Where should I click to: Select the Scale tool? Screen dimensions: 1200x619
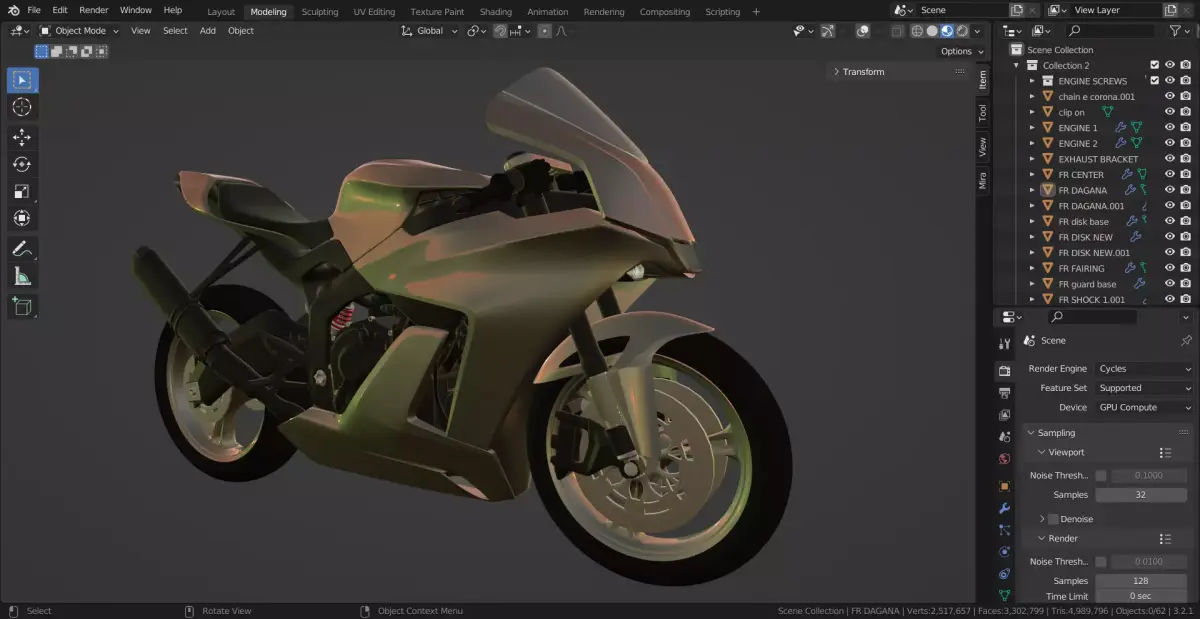22,191
